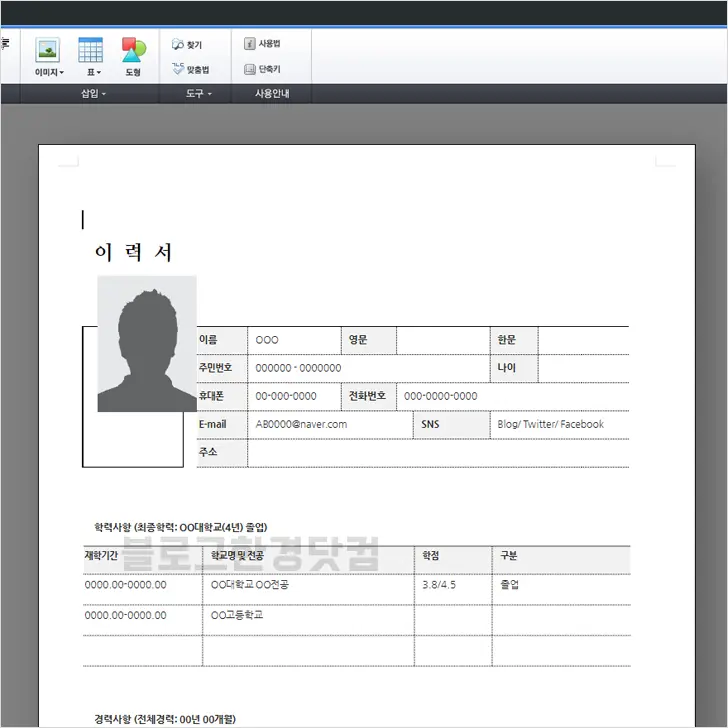Click the 학력사항 section heading
This screenshot has height=728, width=728.
(181, 527)
